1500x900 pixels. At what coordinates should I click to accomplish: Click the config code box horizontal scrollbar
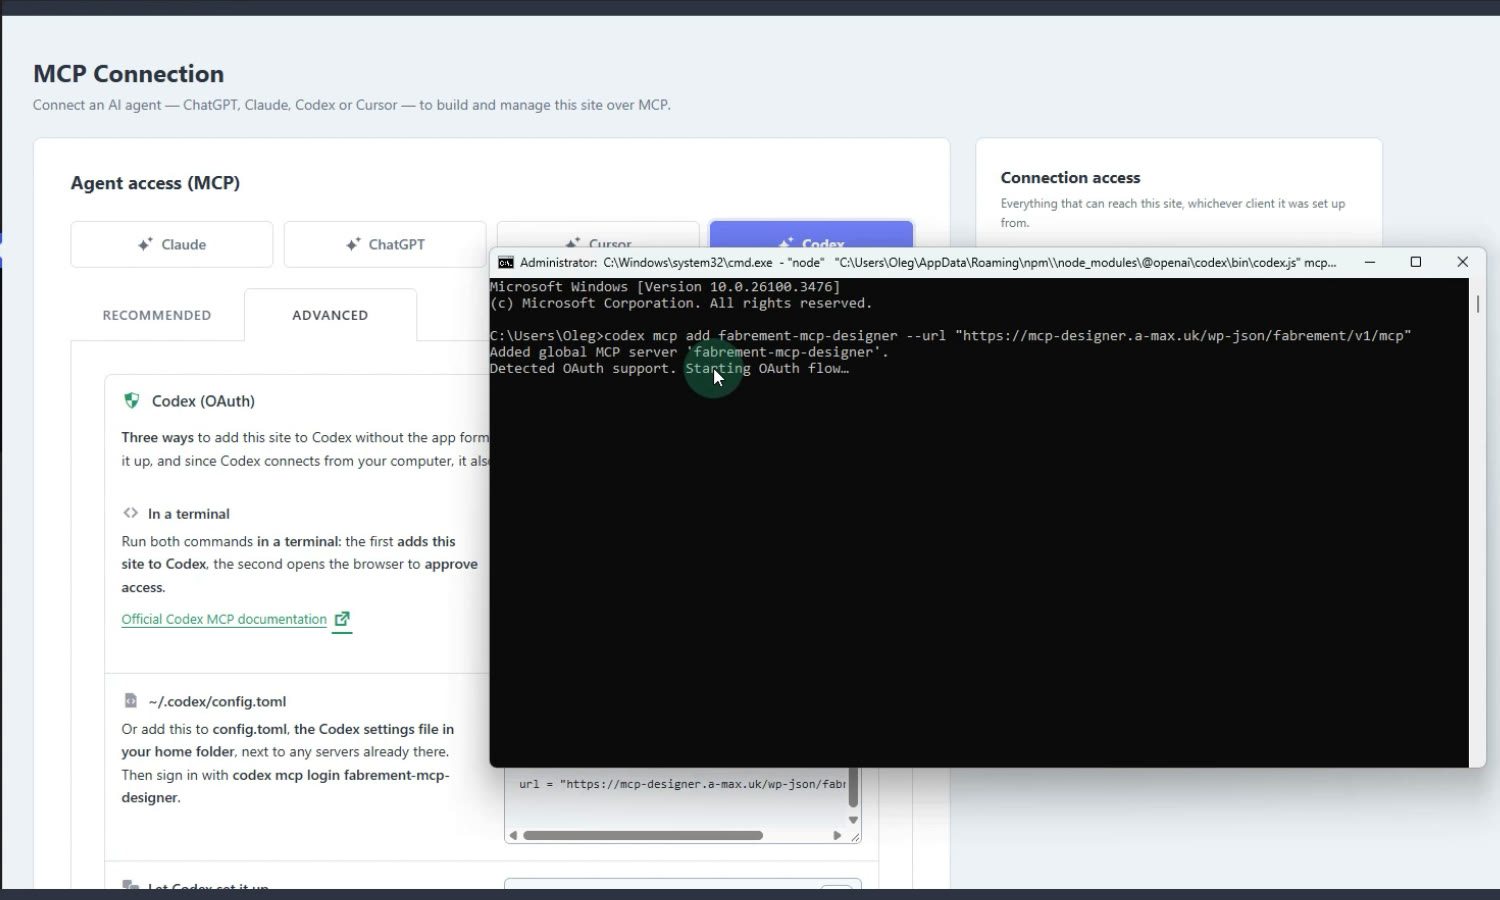[643, 835]
